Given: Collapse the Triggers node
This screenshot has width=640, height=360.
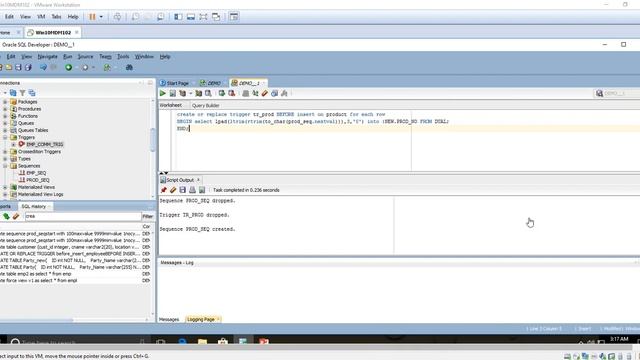Looking at the screenshot, I should tap(5, 137).
